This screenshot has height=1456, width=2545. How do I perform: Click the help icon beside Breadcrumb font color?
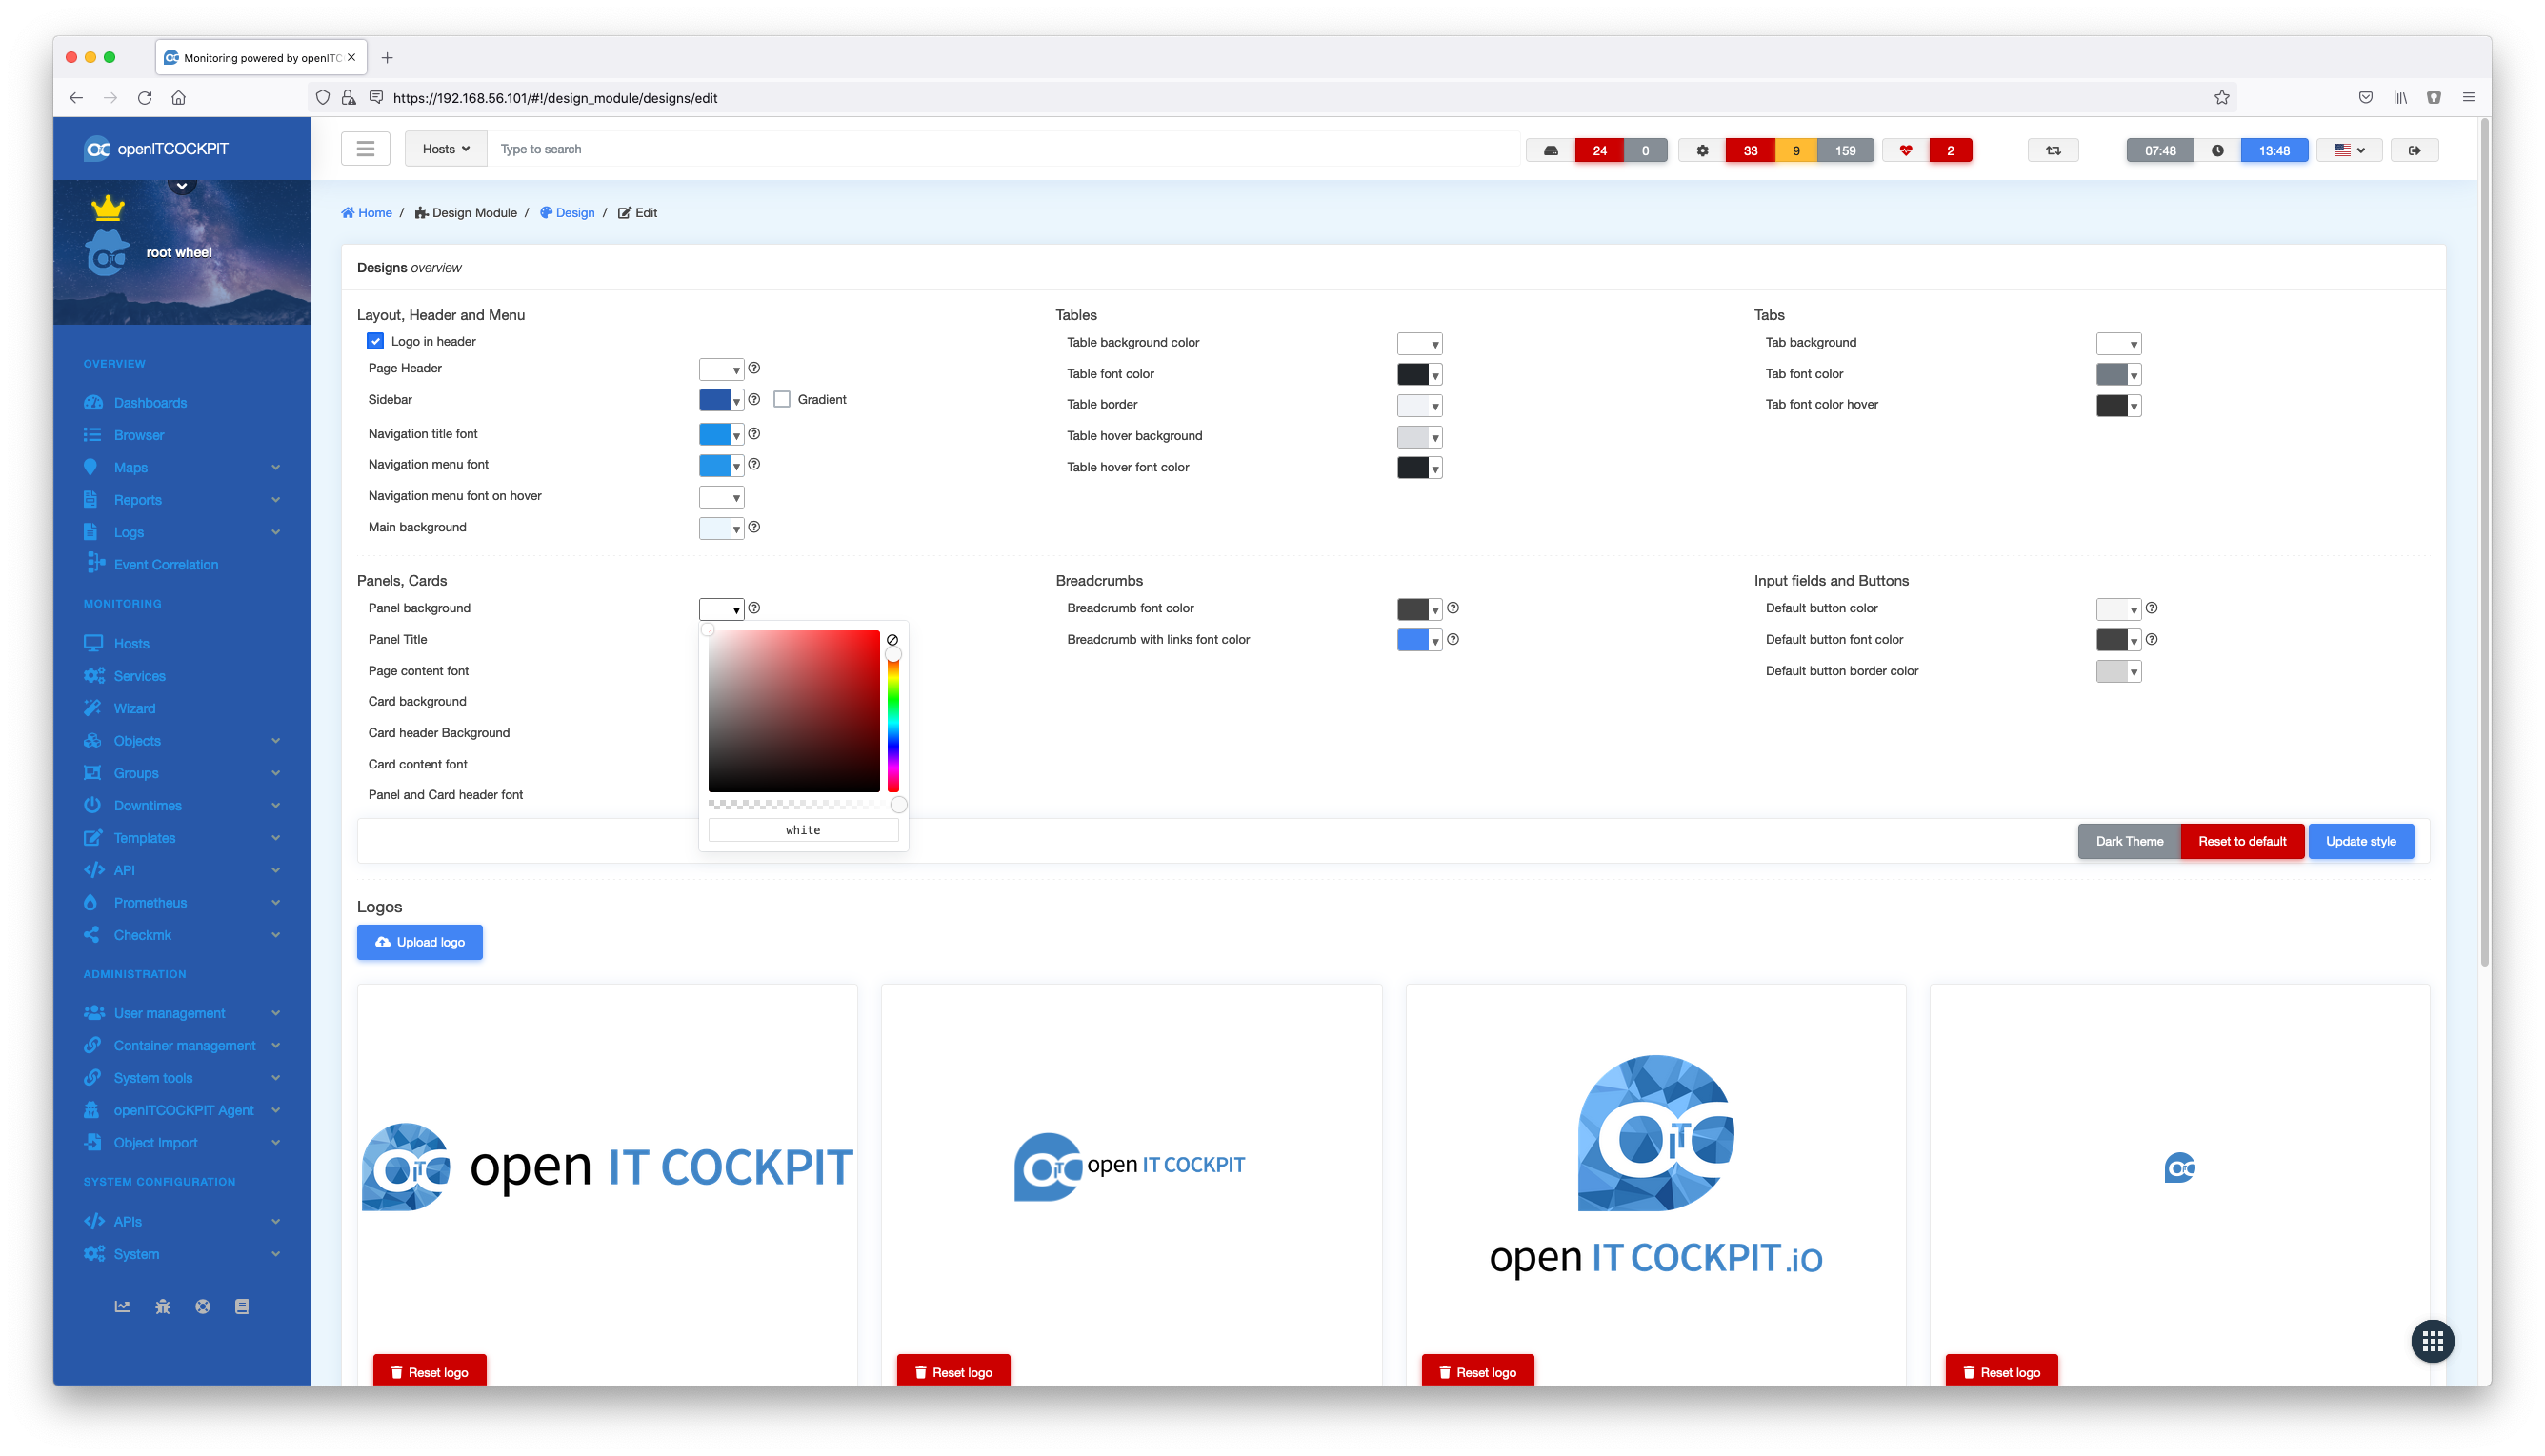pyautogui.click(x=1452, y=608)
